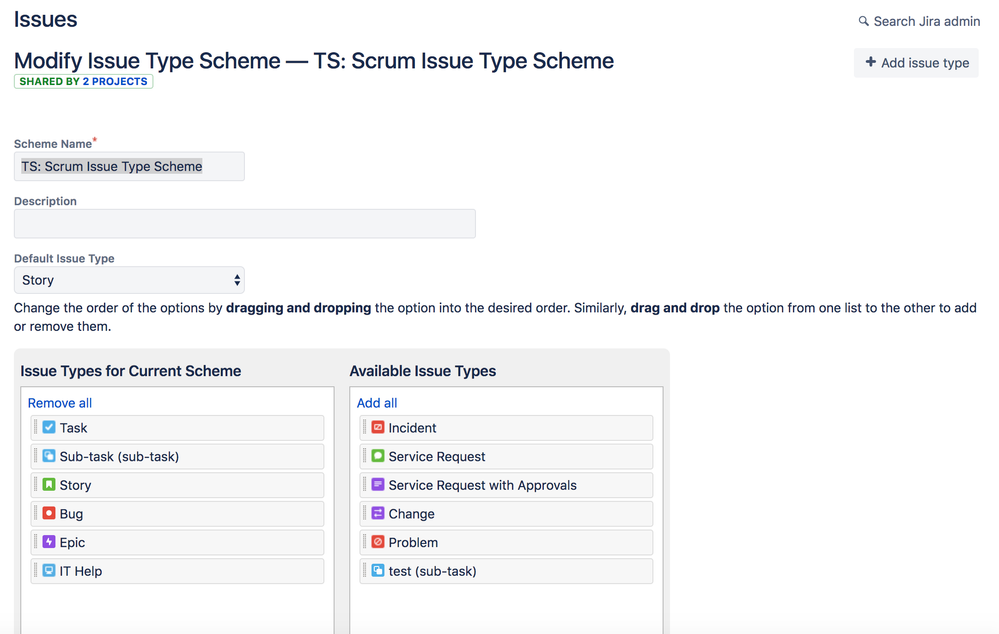999x634 pixels.
Task: Click the green Service Request icon
Action: 378,456
